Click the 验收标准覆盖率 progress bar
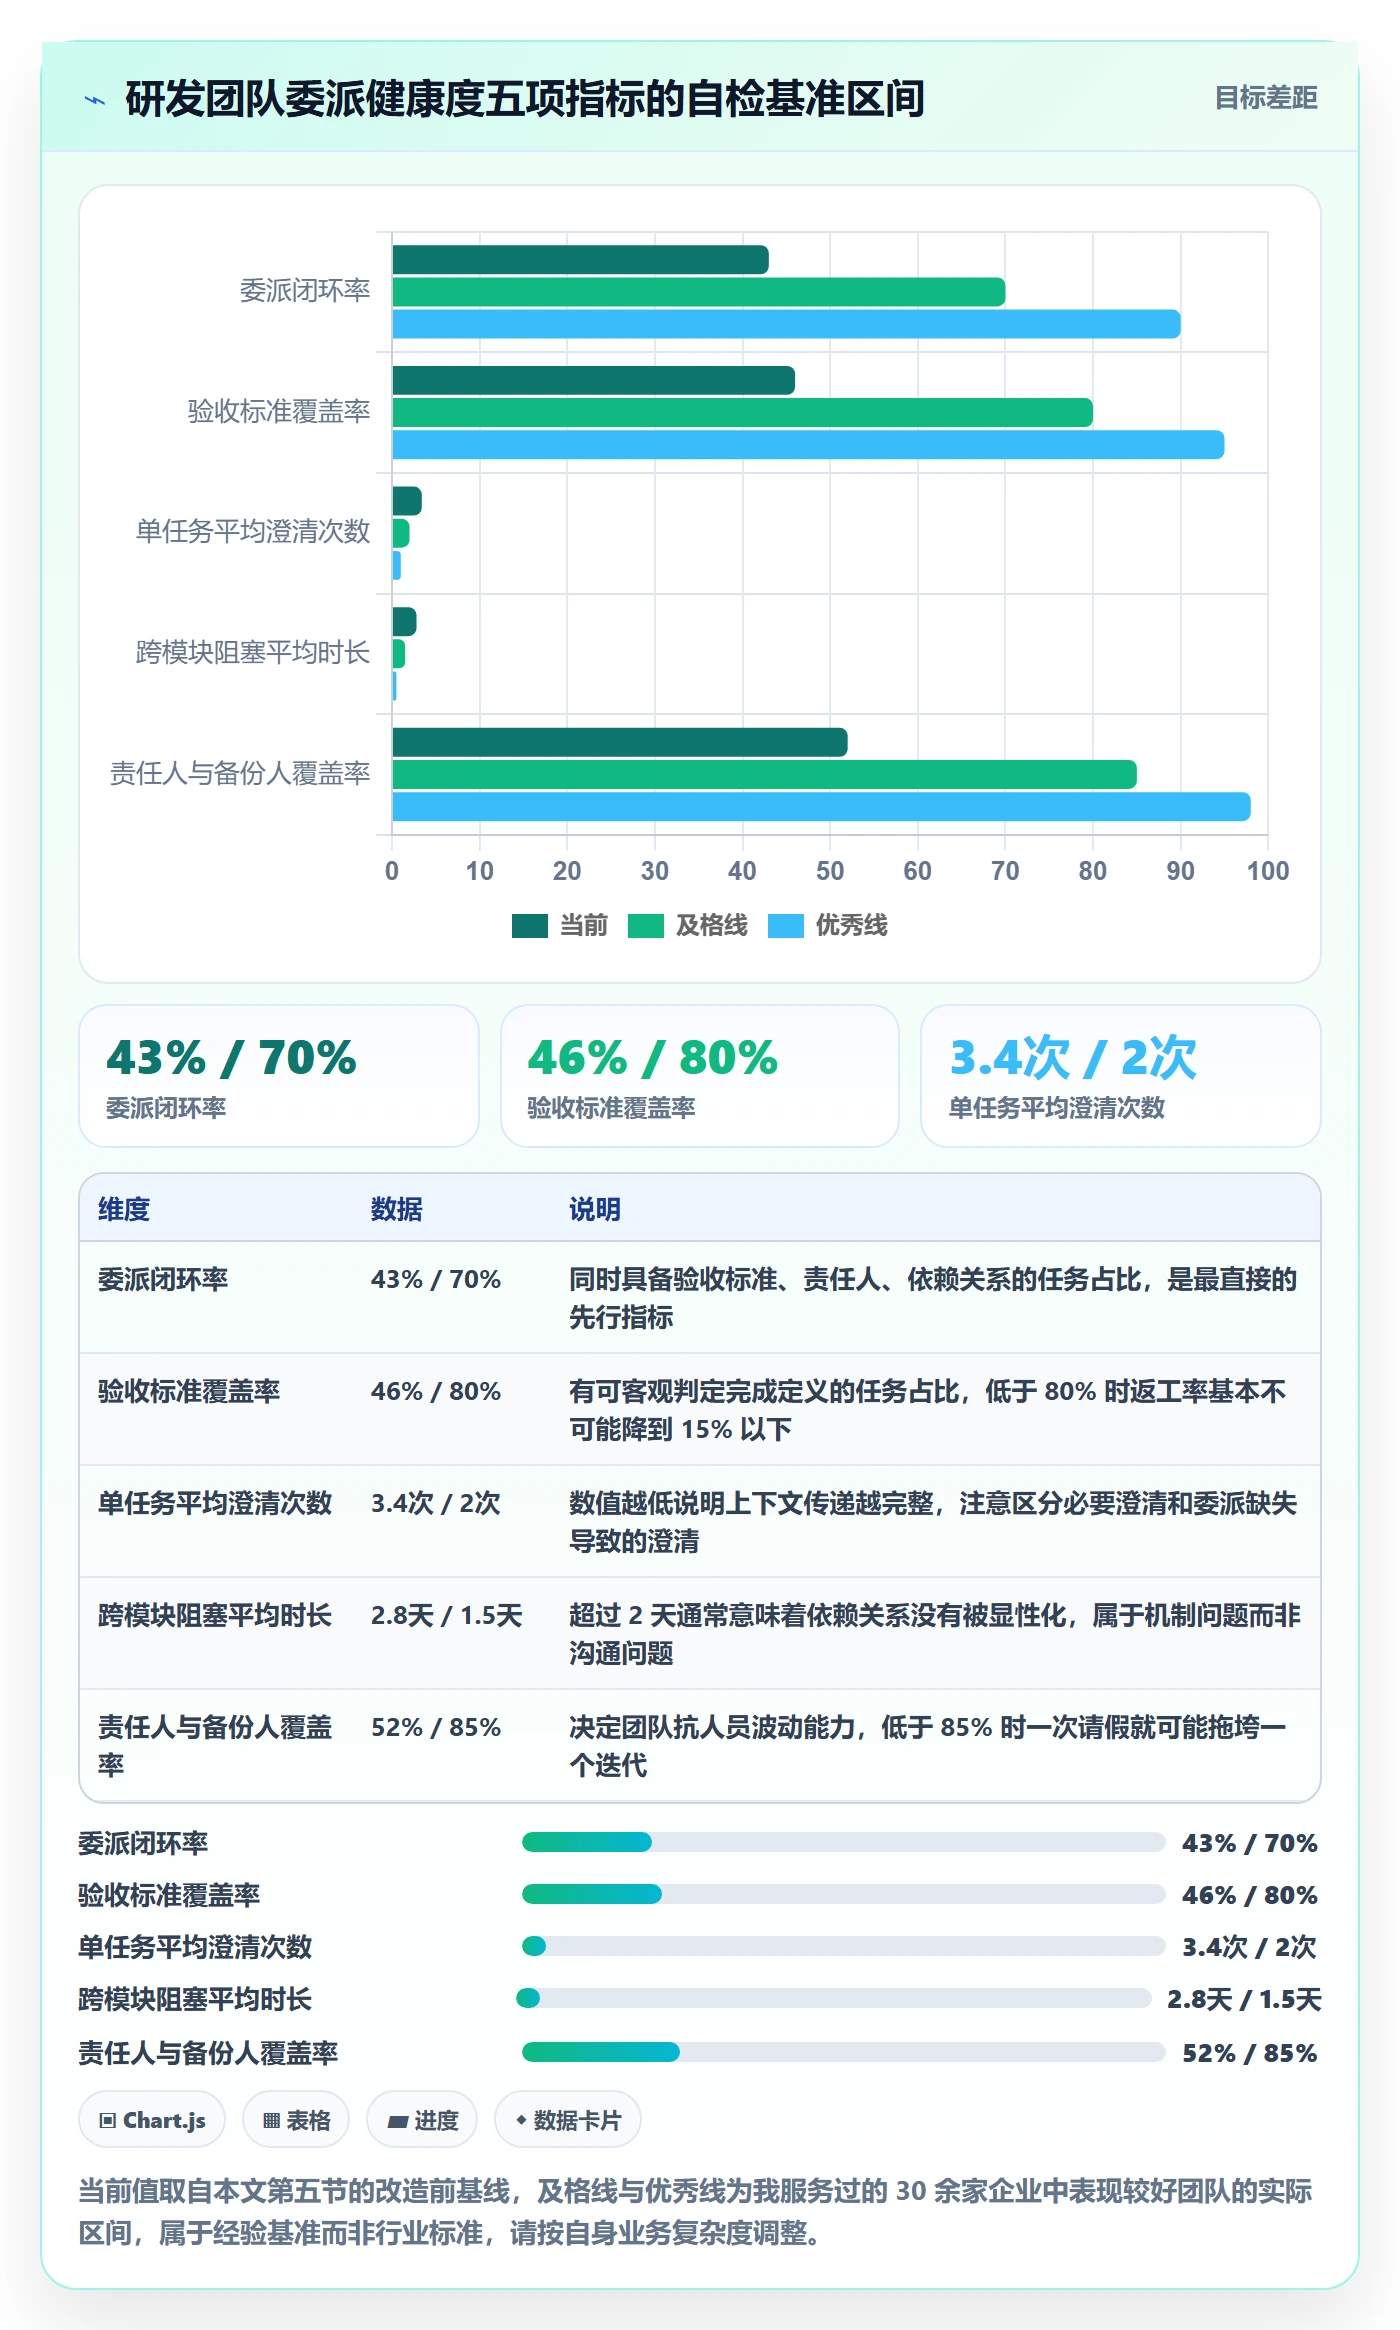Image resolution: width=1400 pixels, height=2330 pixels. [843, 1894]
